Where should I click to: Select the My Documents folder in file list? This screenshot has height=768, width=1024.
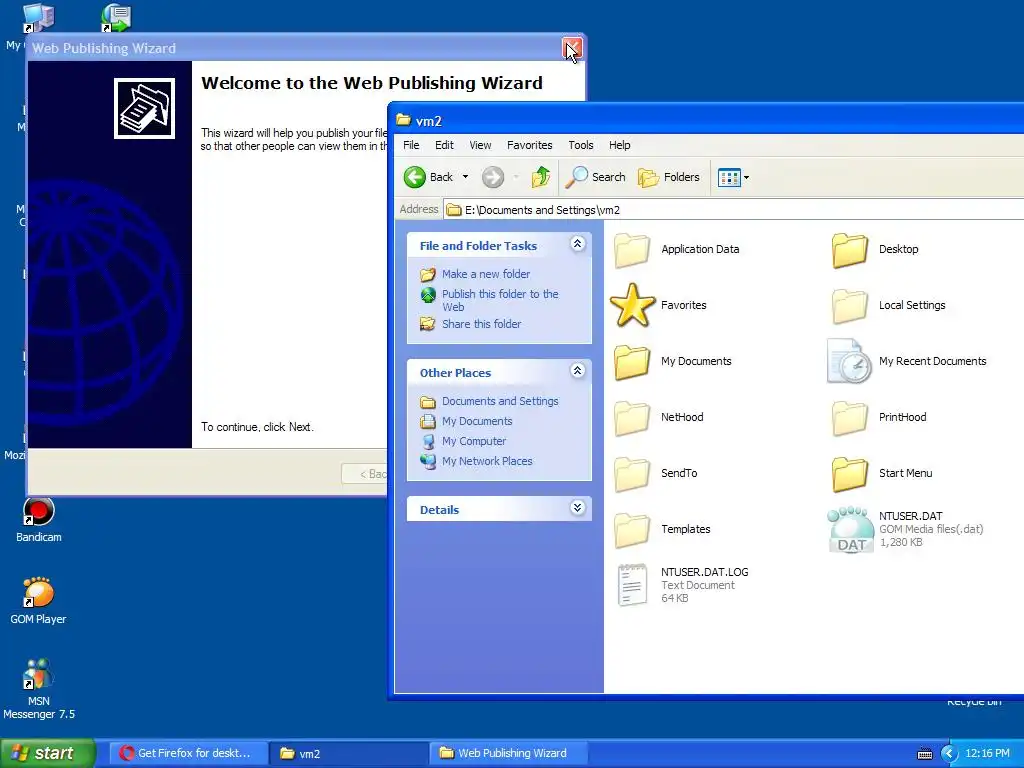coord(632,362)
